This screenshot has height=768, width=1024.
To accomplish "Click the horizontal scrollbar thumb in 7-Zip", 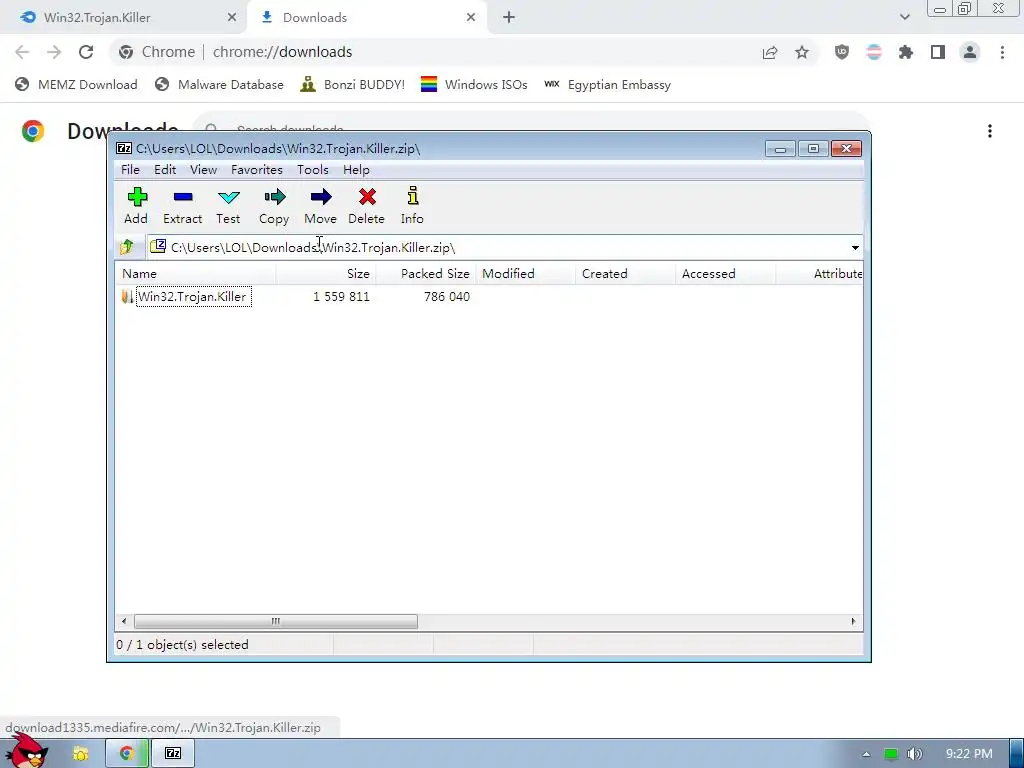I will point(276,621).
